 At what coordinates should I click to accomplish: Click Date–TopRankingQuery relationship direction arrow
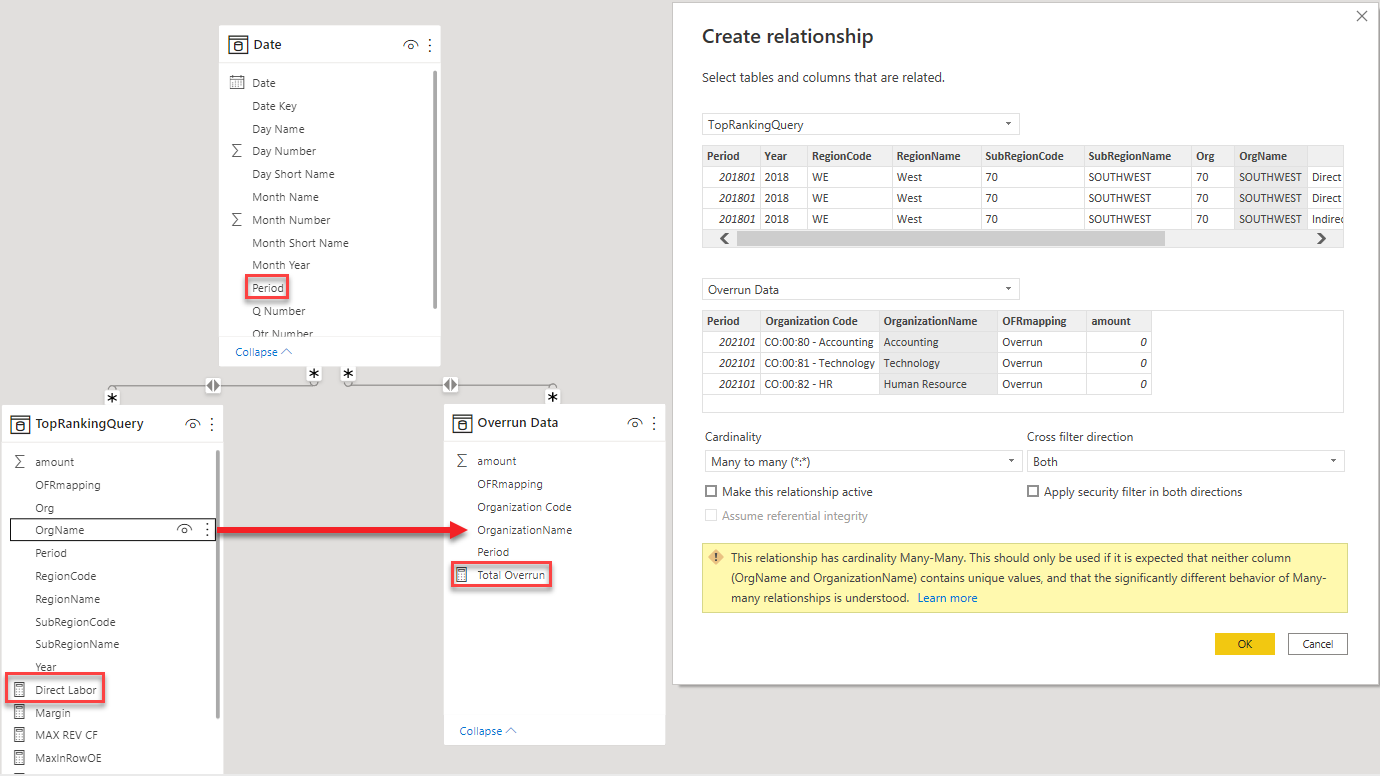pos(212,385)
